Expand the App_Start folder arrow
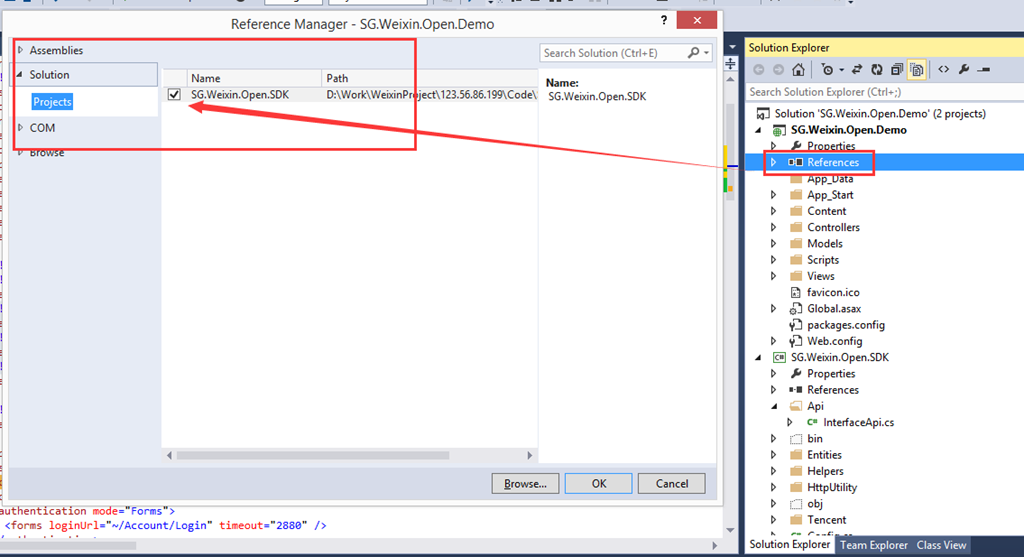 (774, 195)
